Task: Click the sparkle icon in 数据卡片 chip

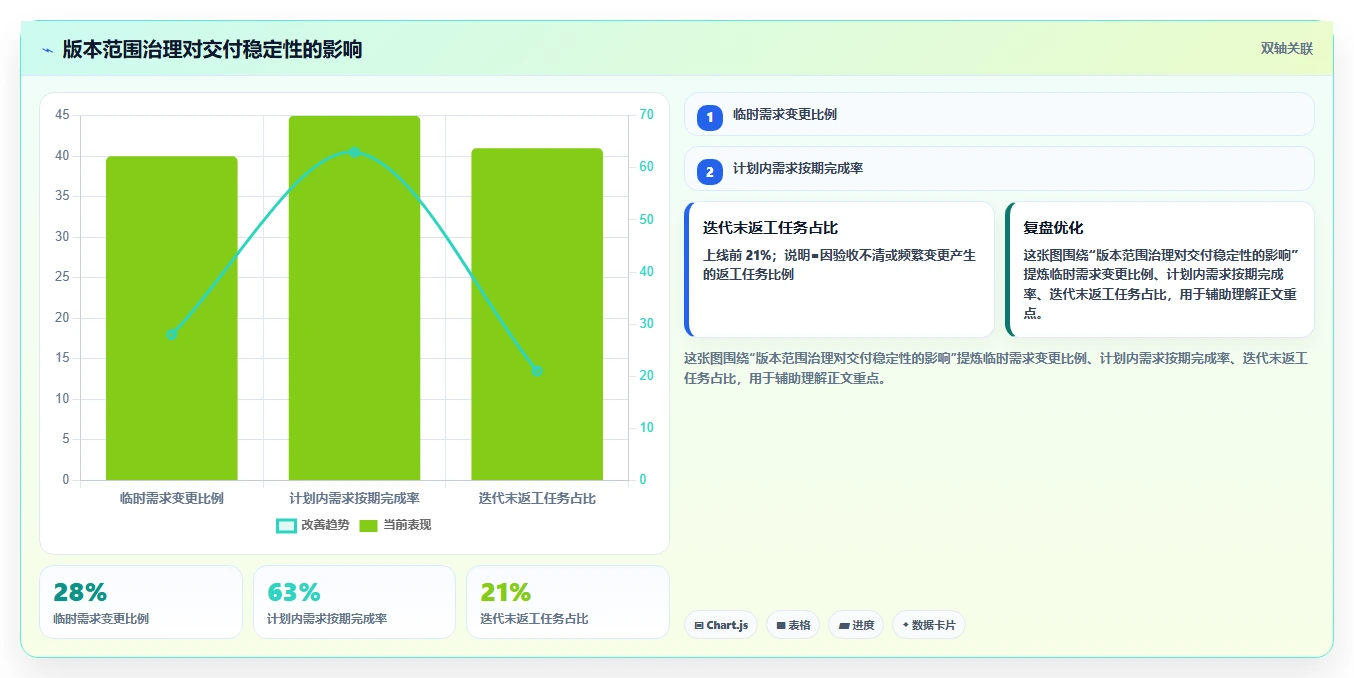Action: click(905, 625)
